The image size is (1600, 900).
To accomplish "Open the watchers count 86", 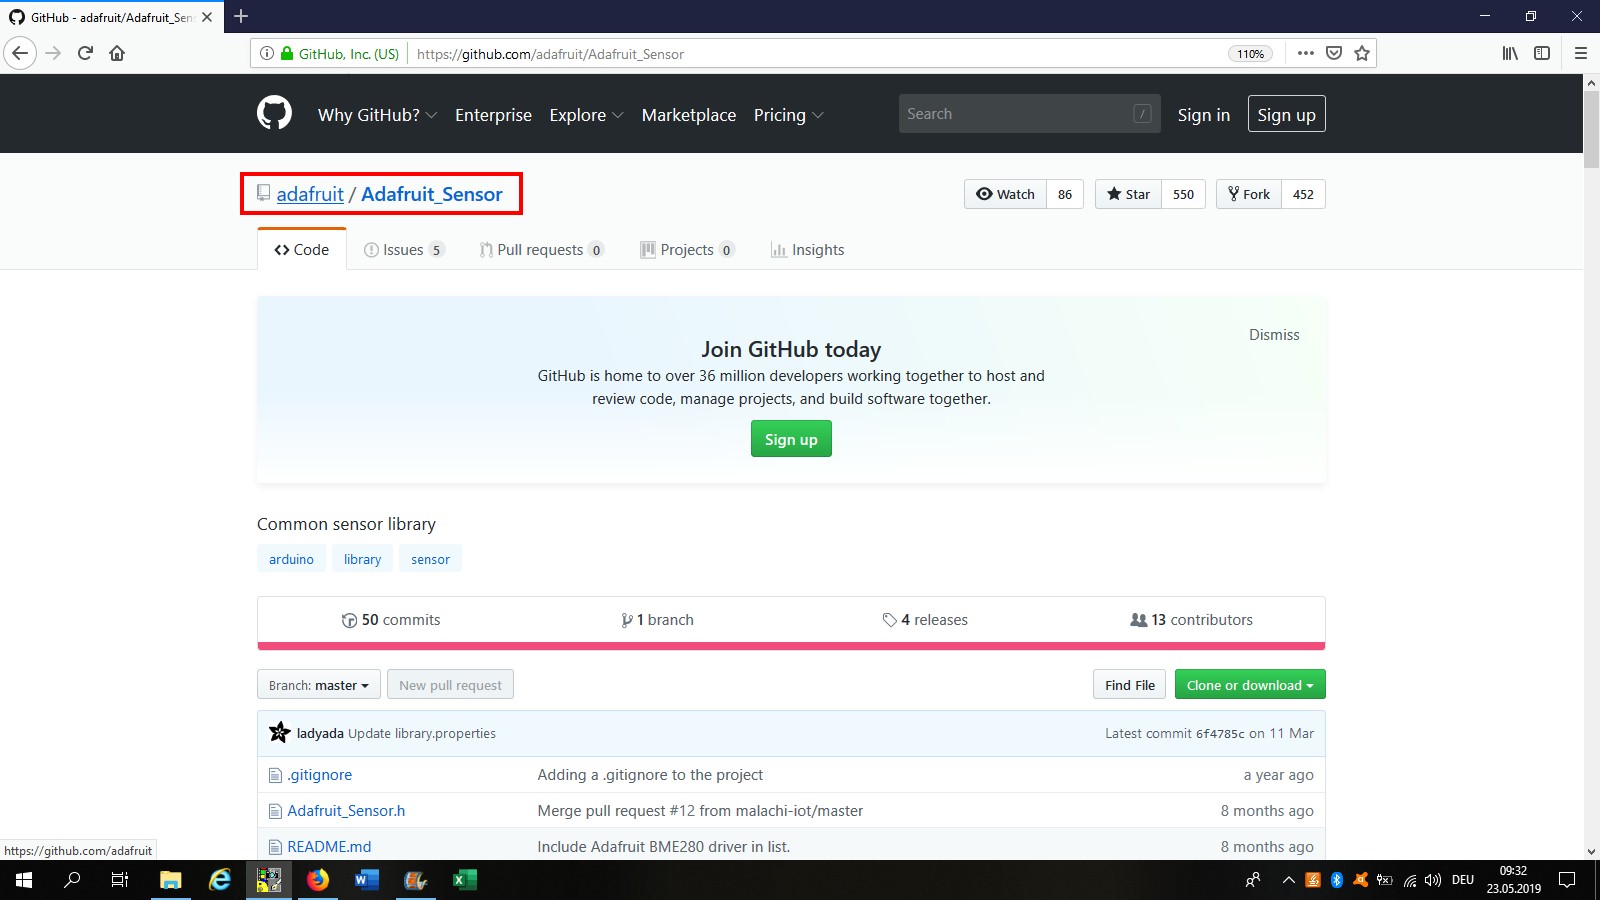I will (1065, 194).
